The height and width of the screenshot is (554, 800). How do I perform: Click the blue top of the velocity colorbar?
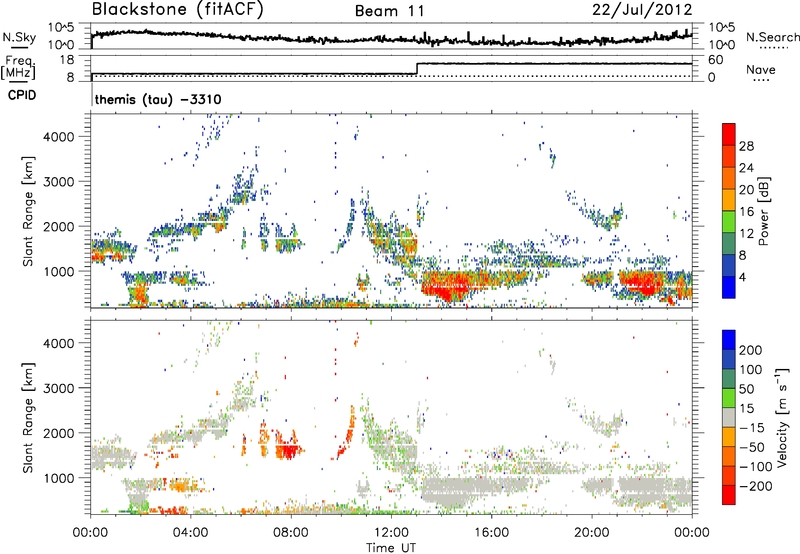(x=729, y=340)
